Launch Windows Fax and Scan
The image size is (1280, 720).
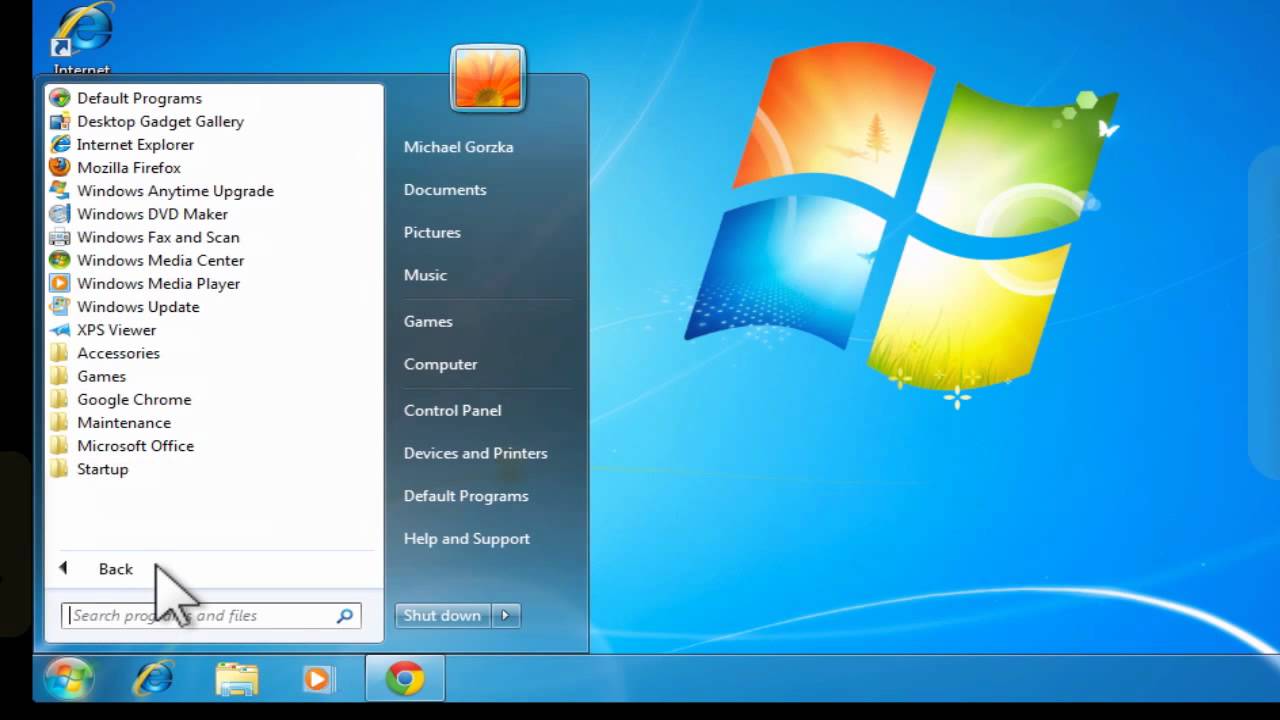click(x=158, y=237)
